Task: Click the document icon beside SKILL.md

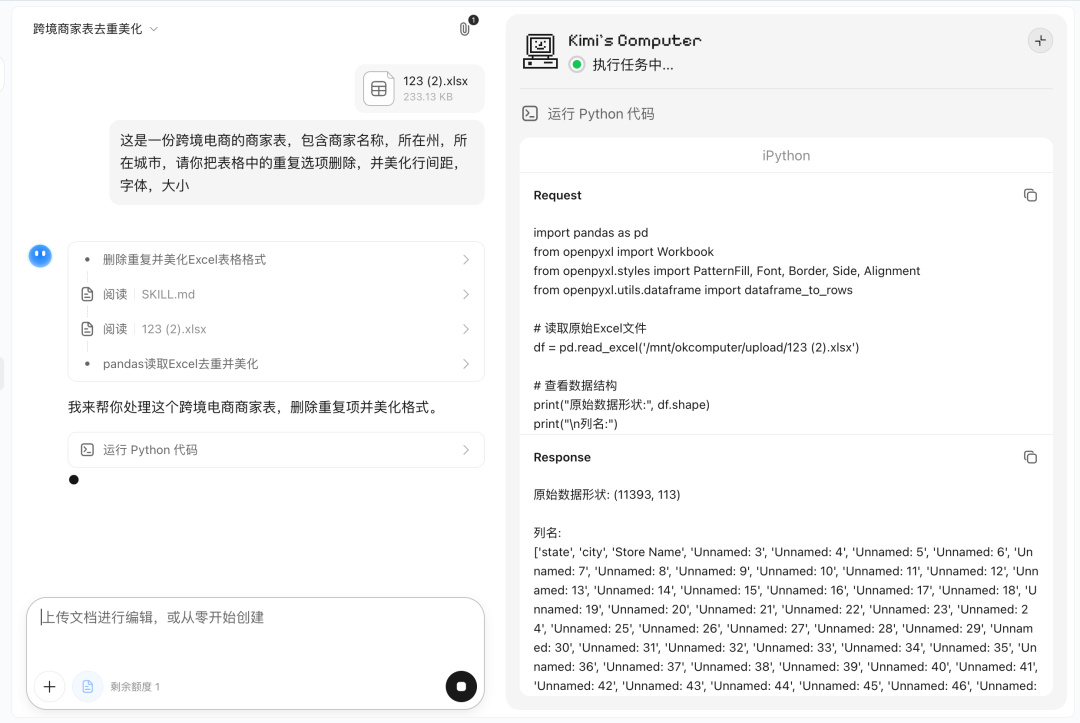Action: click(x=87, y=295)
